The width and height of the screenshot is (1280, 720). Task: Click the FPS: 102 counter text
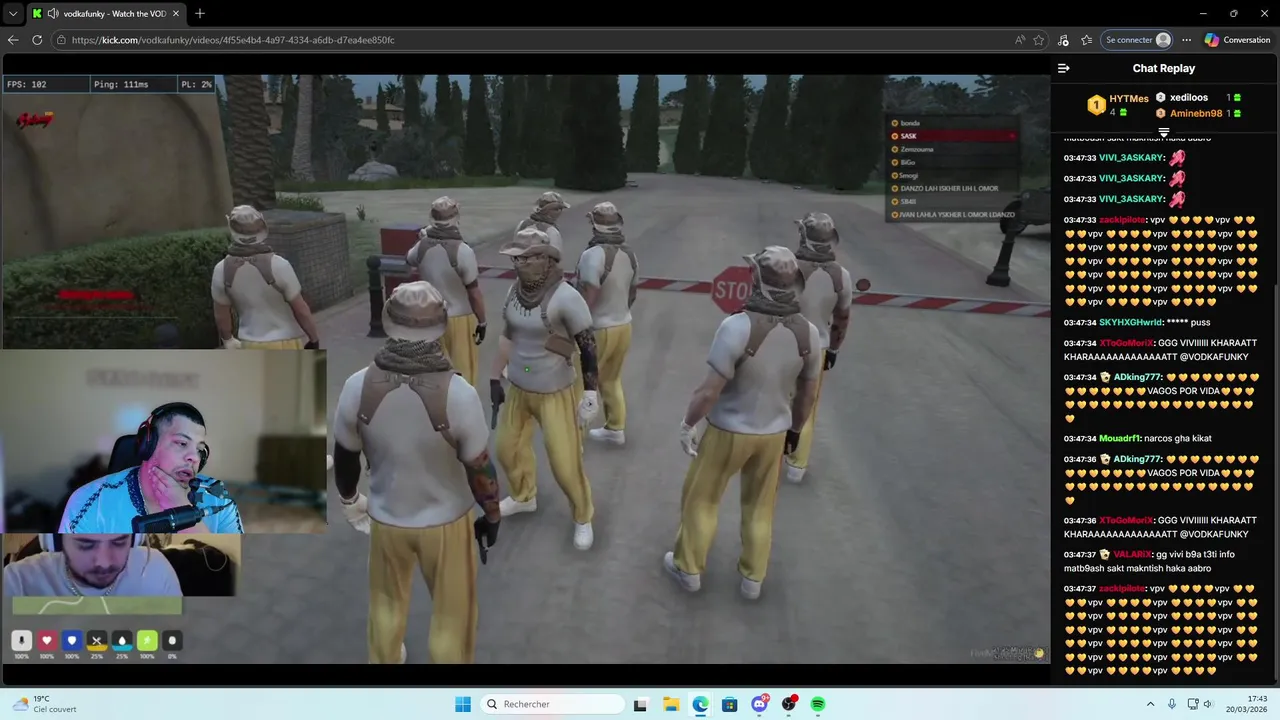click(x=27, y=84)
